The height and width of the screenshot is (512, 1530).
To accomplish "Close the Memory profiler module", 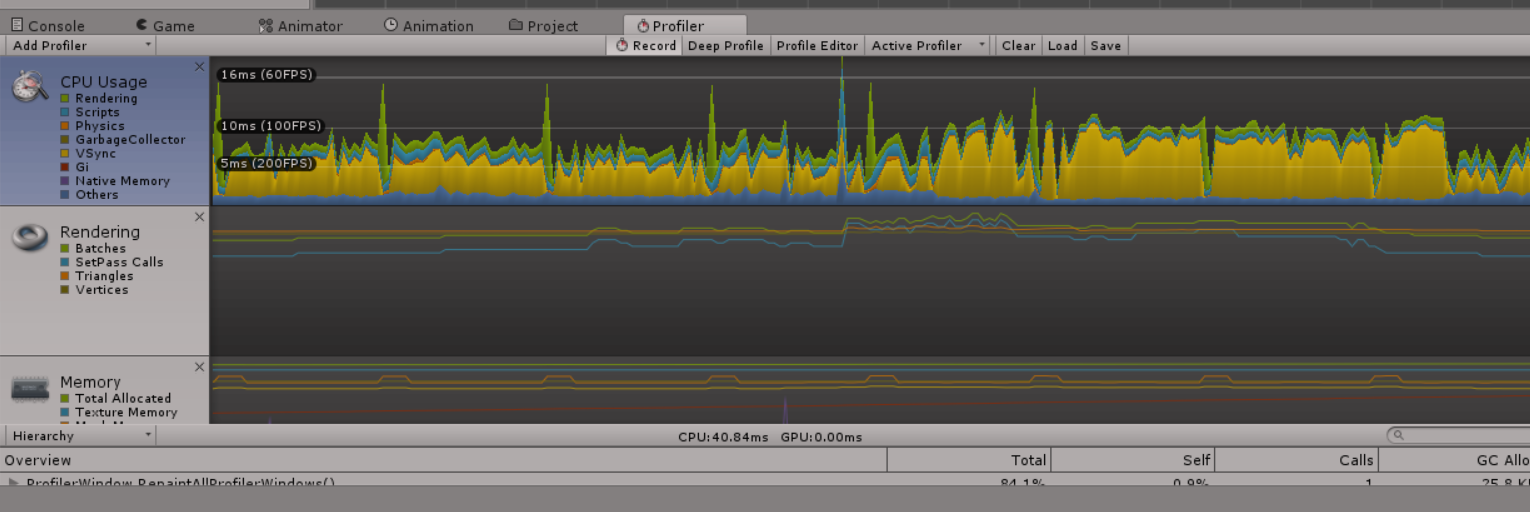I will pyautogui.click(x=199, y=367).
